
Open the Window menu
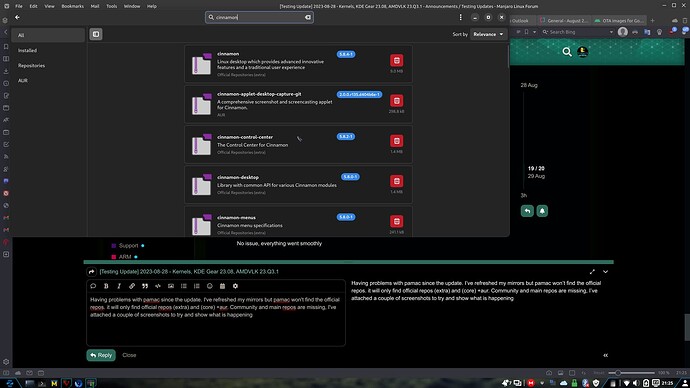click(132, 6)
